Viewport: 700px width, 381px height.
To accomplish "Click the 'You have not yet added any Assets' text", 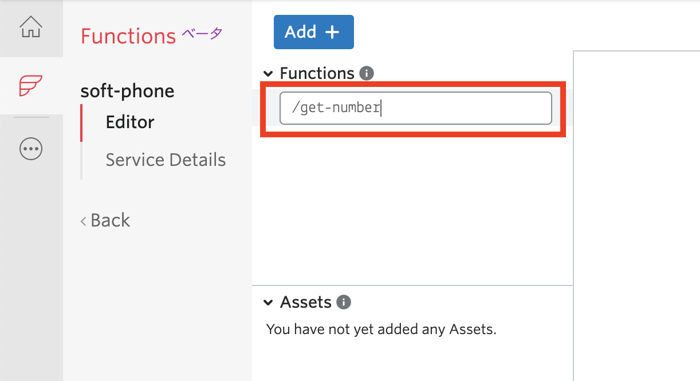I will point(381,329).
